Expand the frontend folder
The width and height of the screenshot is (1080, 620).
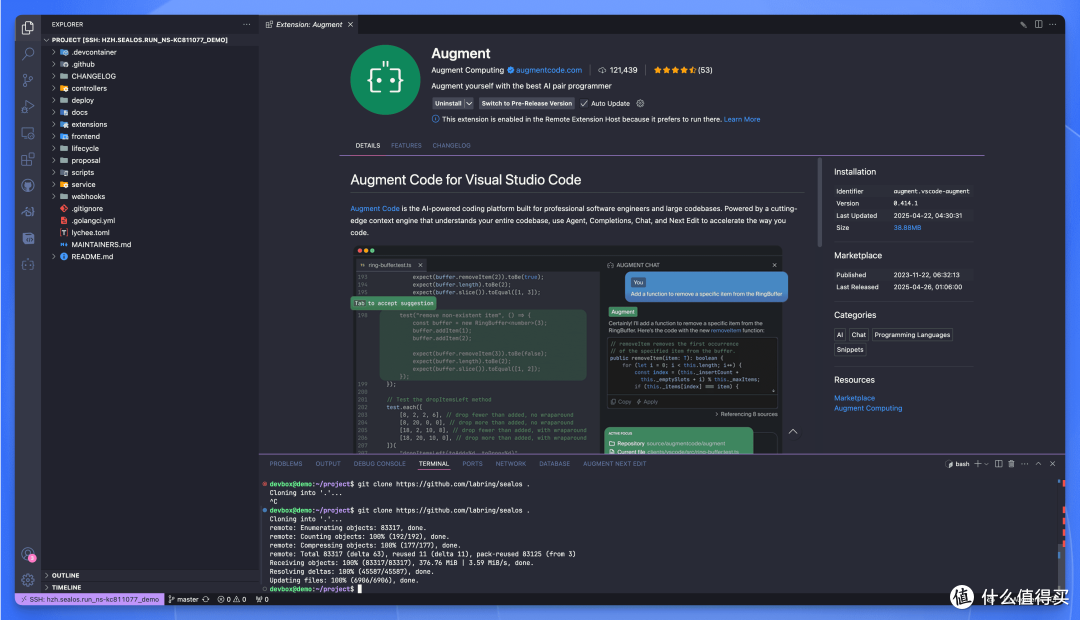point(85,136)
